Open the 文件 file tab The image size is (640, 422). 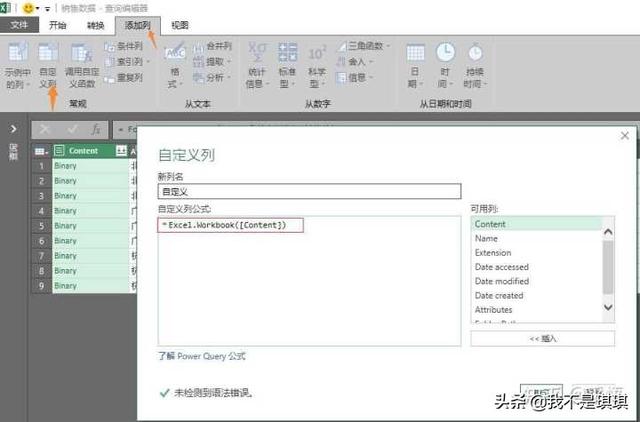pos(19,25)
